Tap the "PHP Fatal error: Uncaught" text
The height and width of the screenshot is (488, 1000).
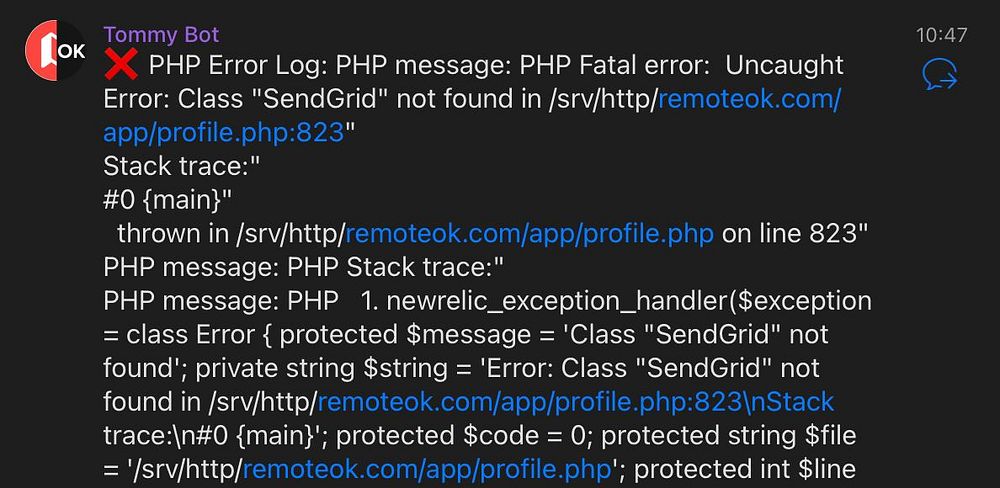coord(682,65)
